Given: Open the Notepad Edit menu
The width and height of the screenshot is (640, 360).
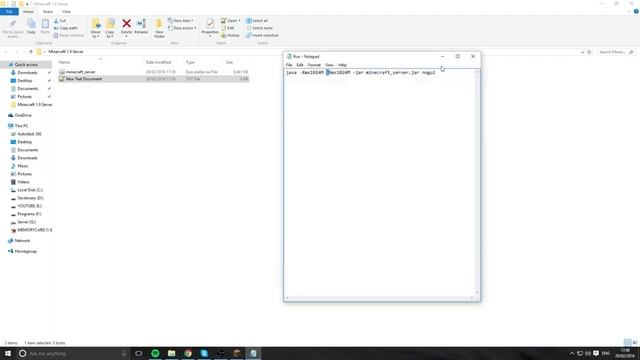Looking at the screenshot, I should pos(300,65).
